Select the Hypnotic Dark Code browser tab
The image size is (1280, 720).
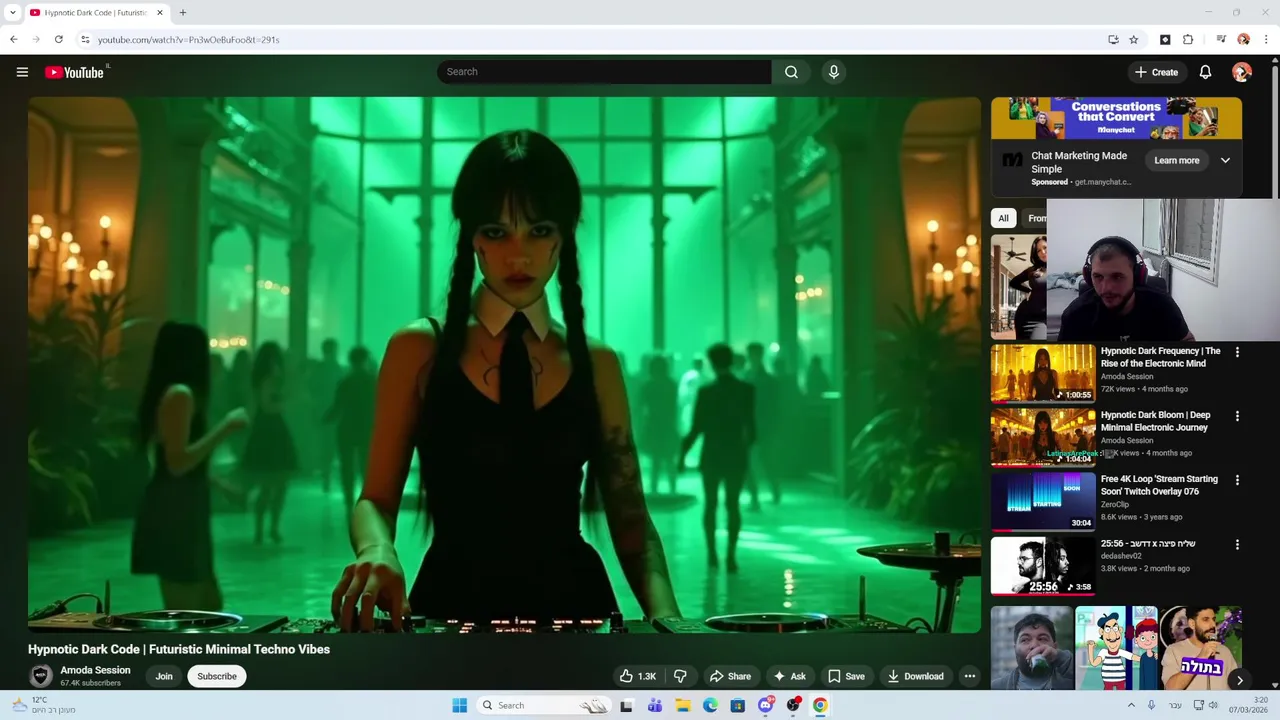tap(95, 13)
